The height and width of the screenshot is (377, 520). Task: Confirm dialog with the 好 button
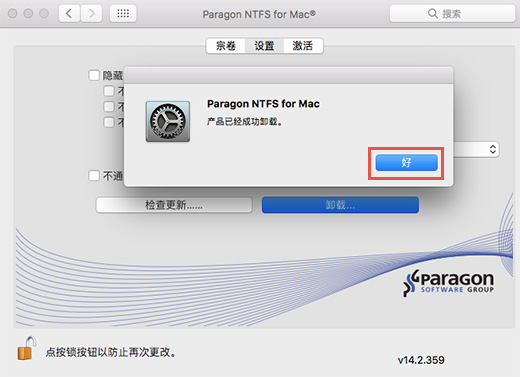(x=406, y=163)
